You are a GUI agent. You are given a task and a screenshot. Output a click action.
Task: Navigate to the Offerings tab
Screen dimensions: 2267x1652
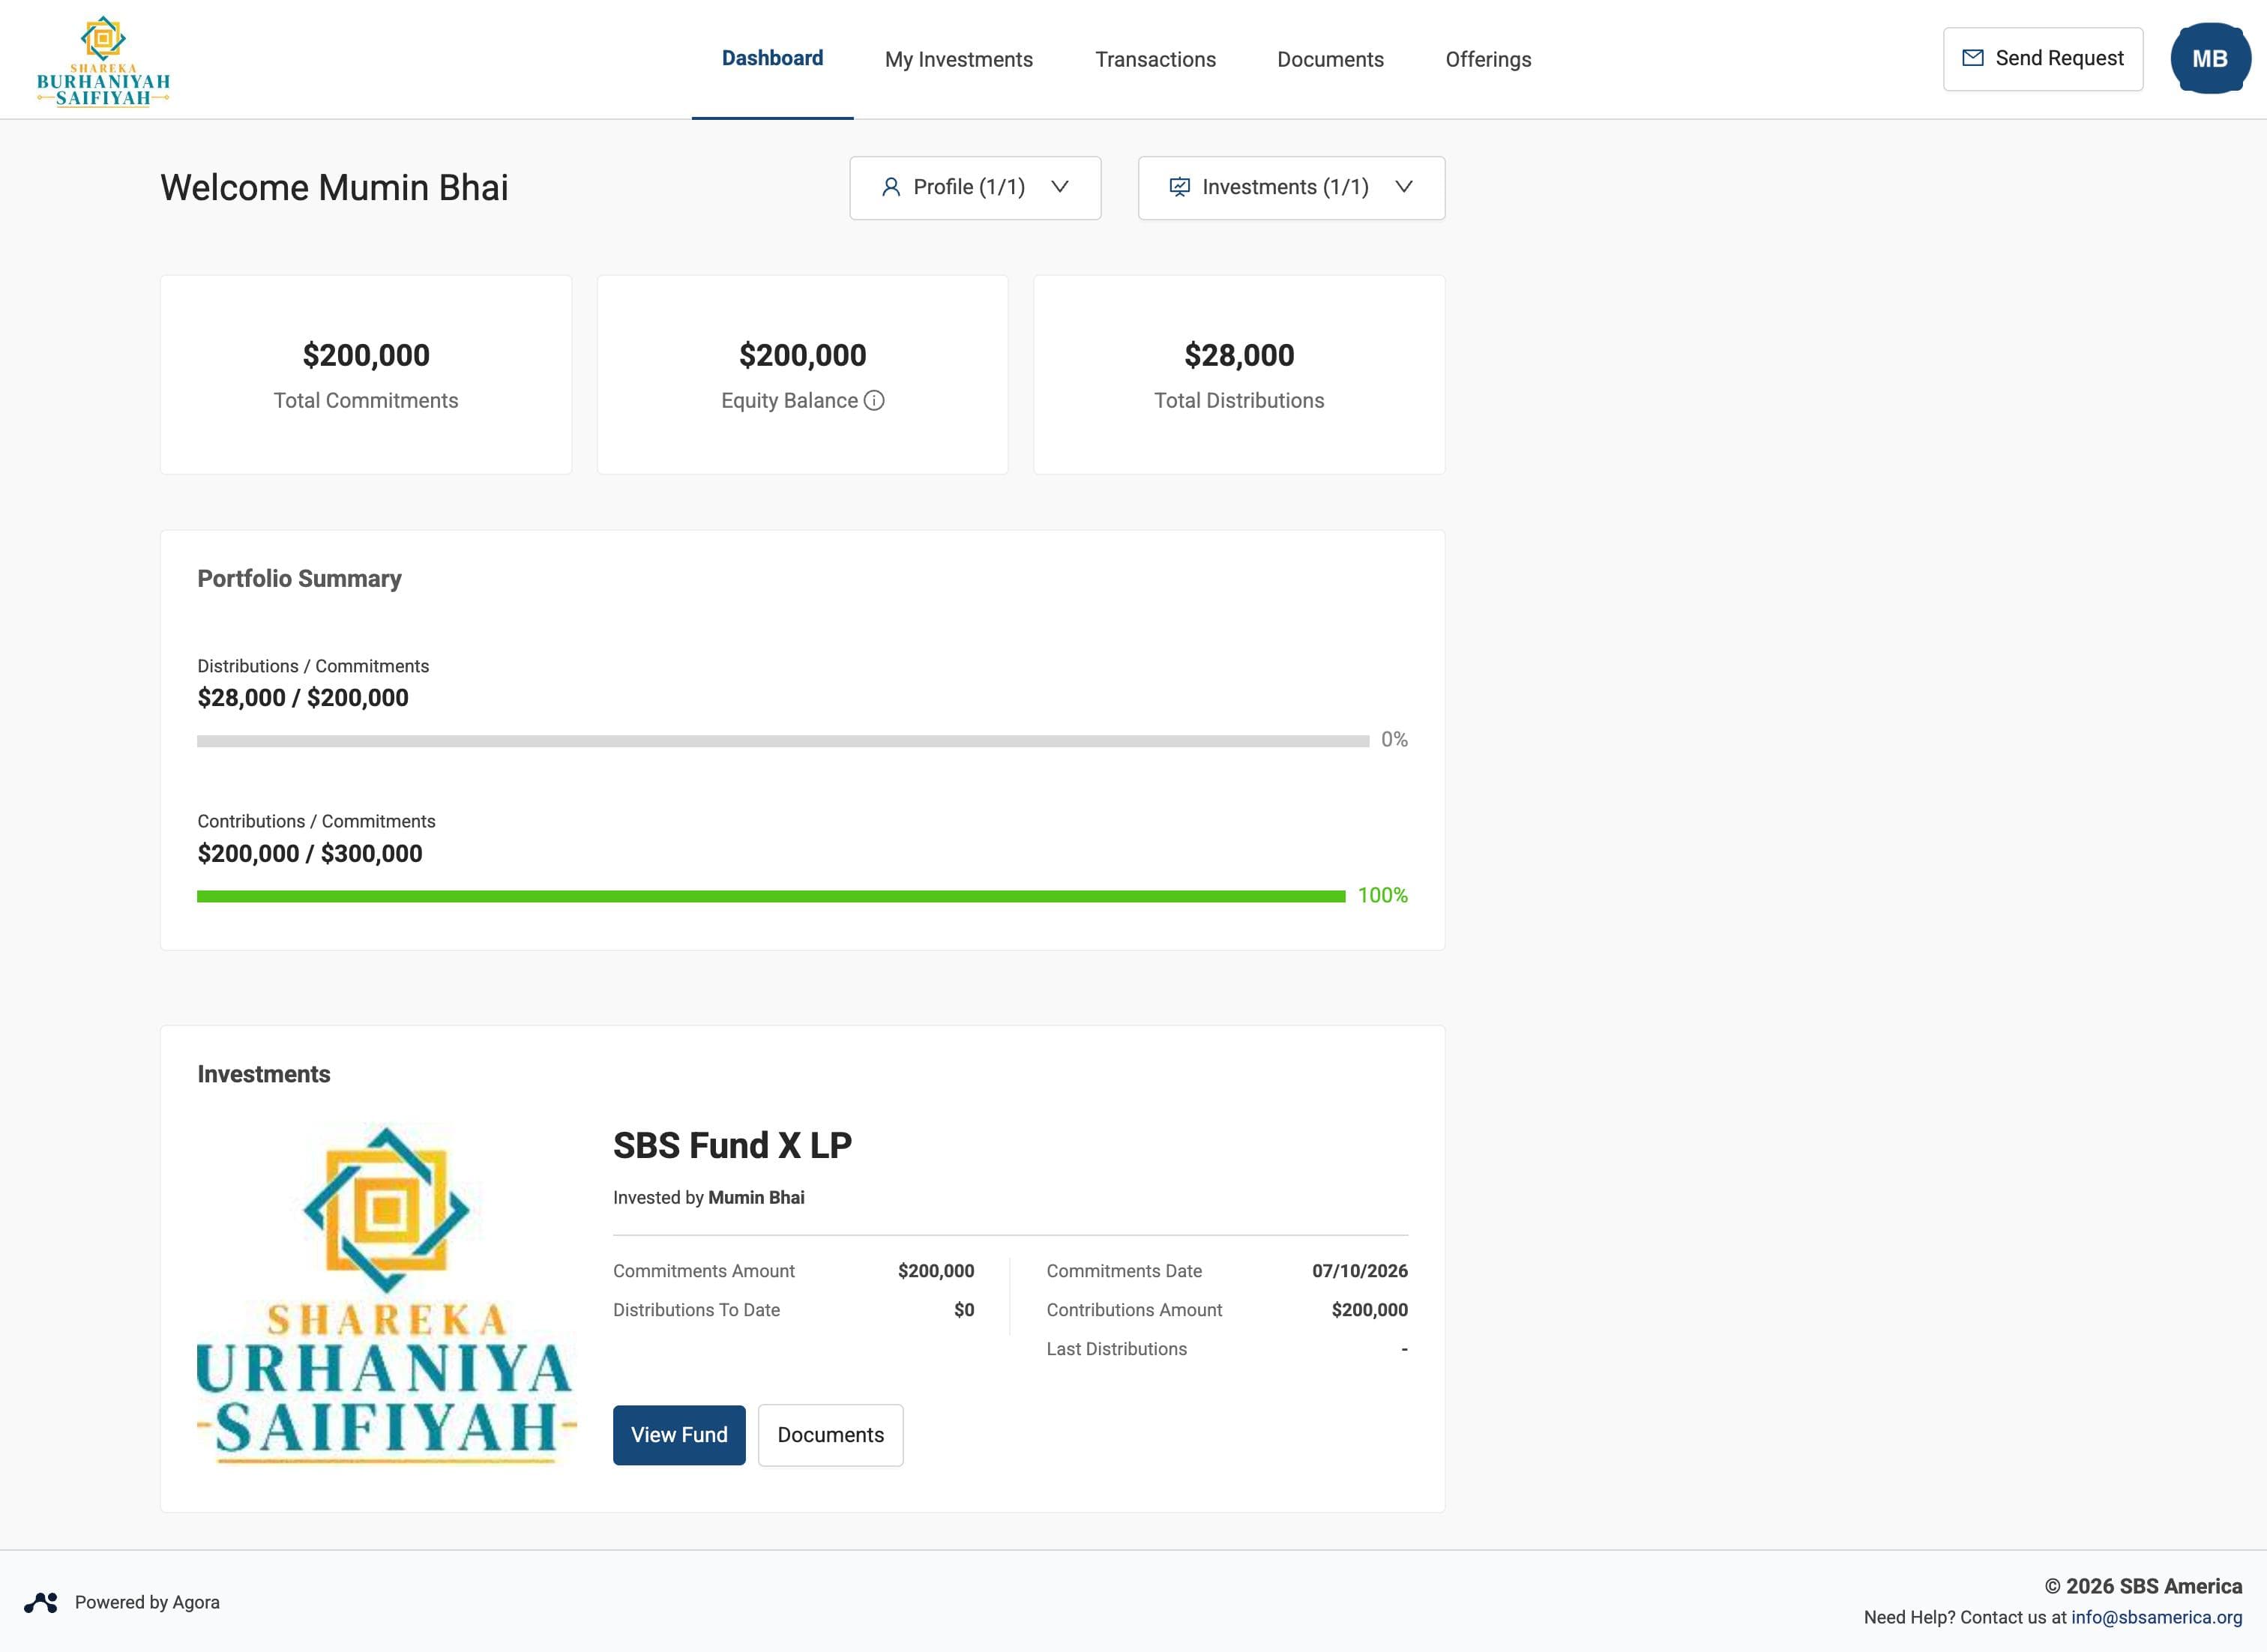(x=1488, y=59)
